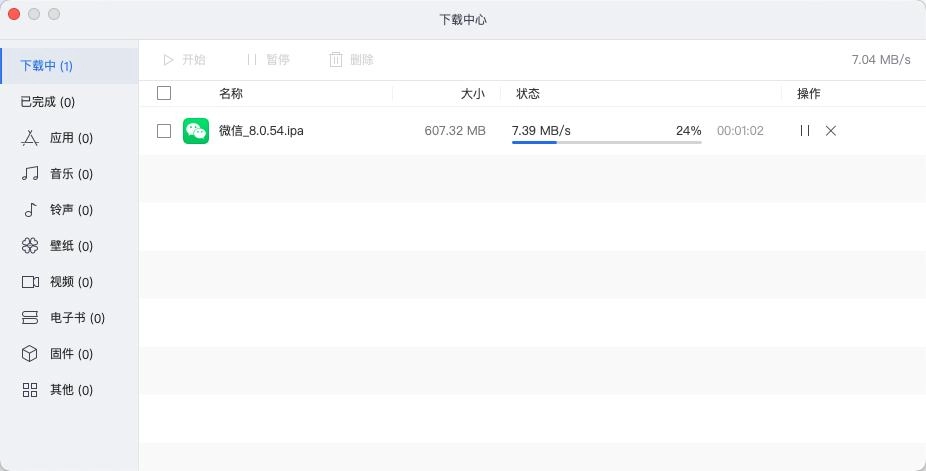Click the 电子书 ebook icon
This screenshot has width=926, height=471.
point(30,318)
